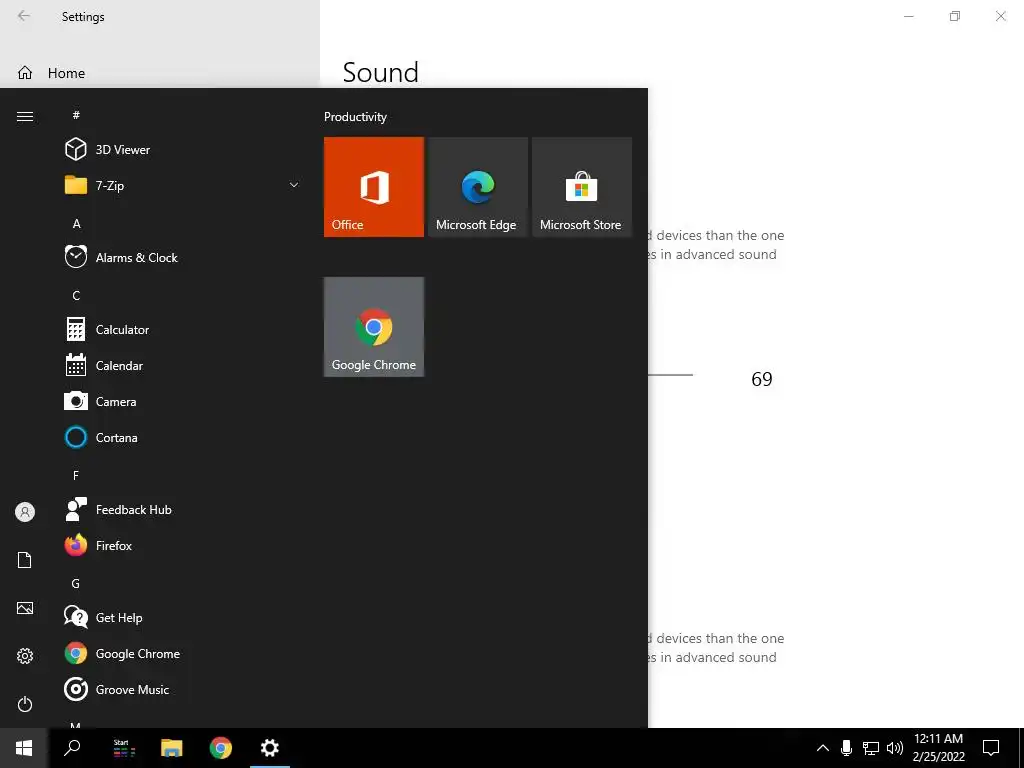This screenshot has height=768, width=1024.
Task: Launch Alarms & Clock app
Action: (x=182, y=257)
